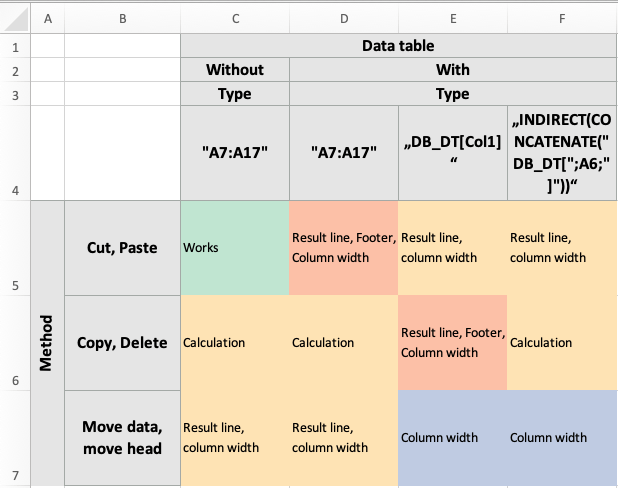Select "Result line, column width" cell C7
The height and width of the screenshot is (488, 618).
click(235, 438)
